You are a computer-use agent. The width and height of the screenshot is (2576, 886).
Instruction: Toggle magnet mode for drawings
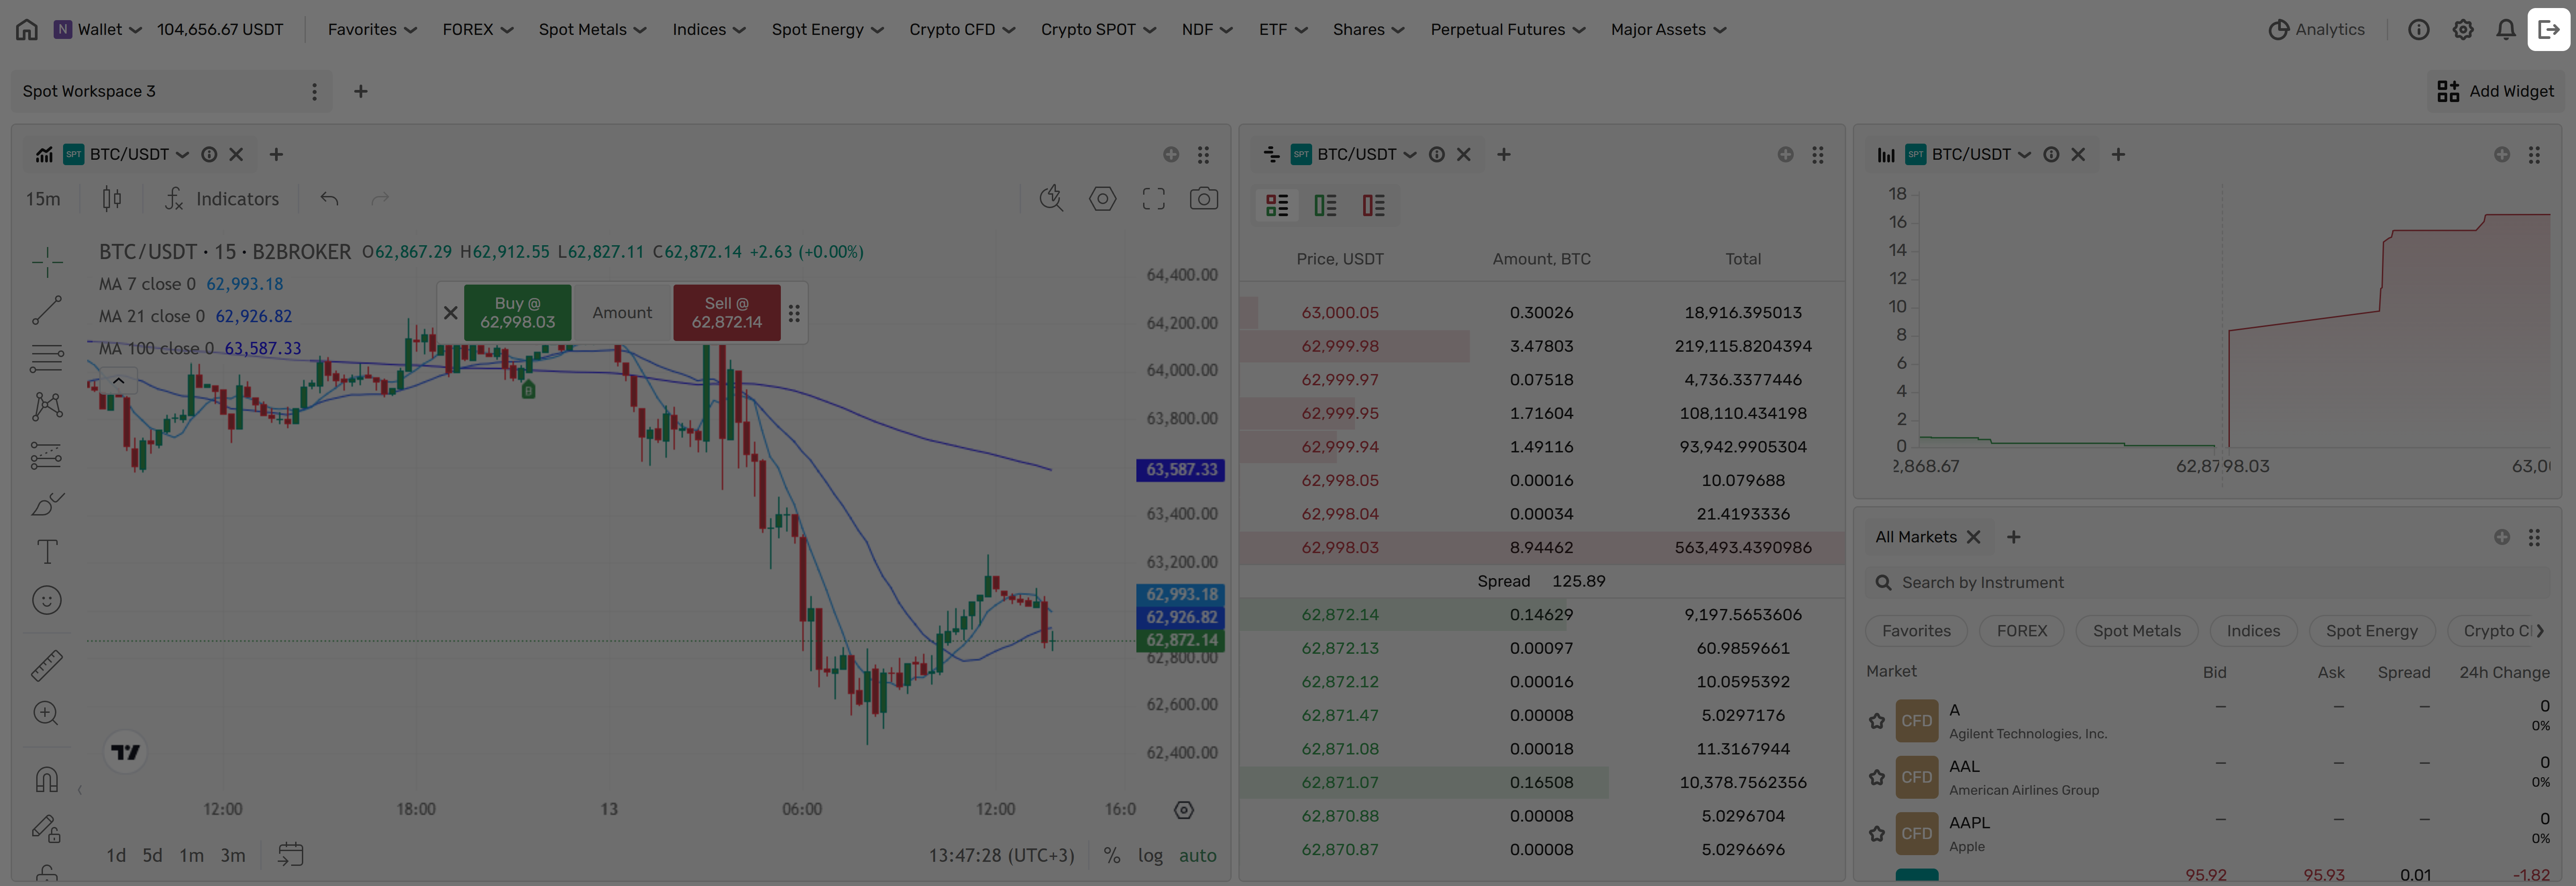pyautogui.click(x=47, y=779)
